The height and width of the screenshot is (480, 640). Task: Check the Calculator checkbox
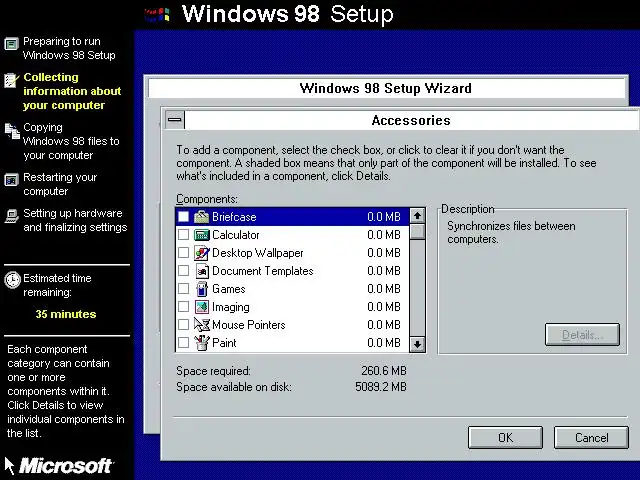click(184, 235)
